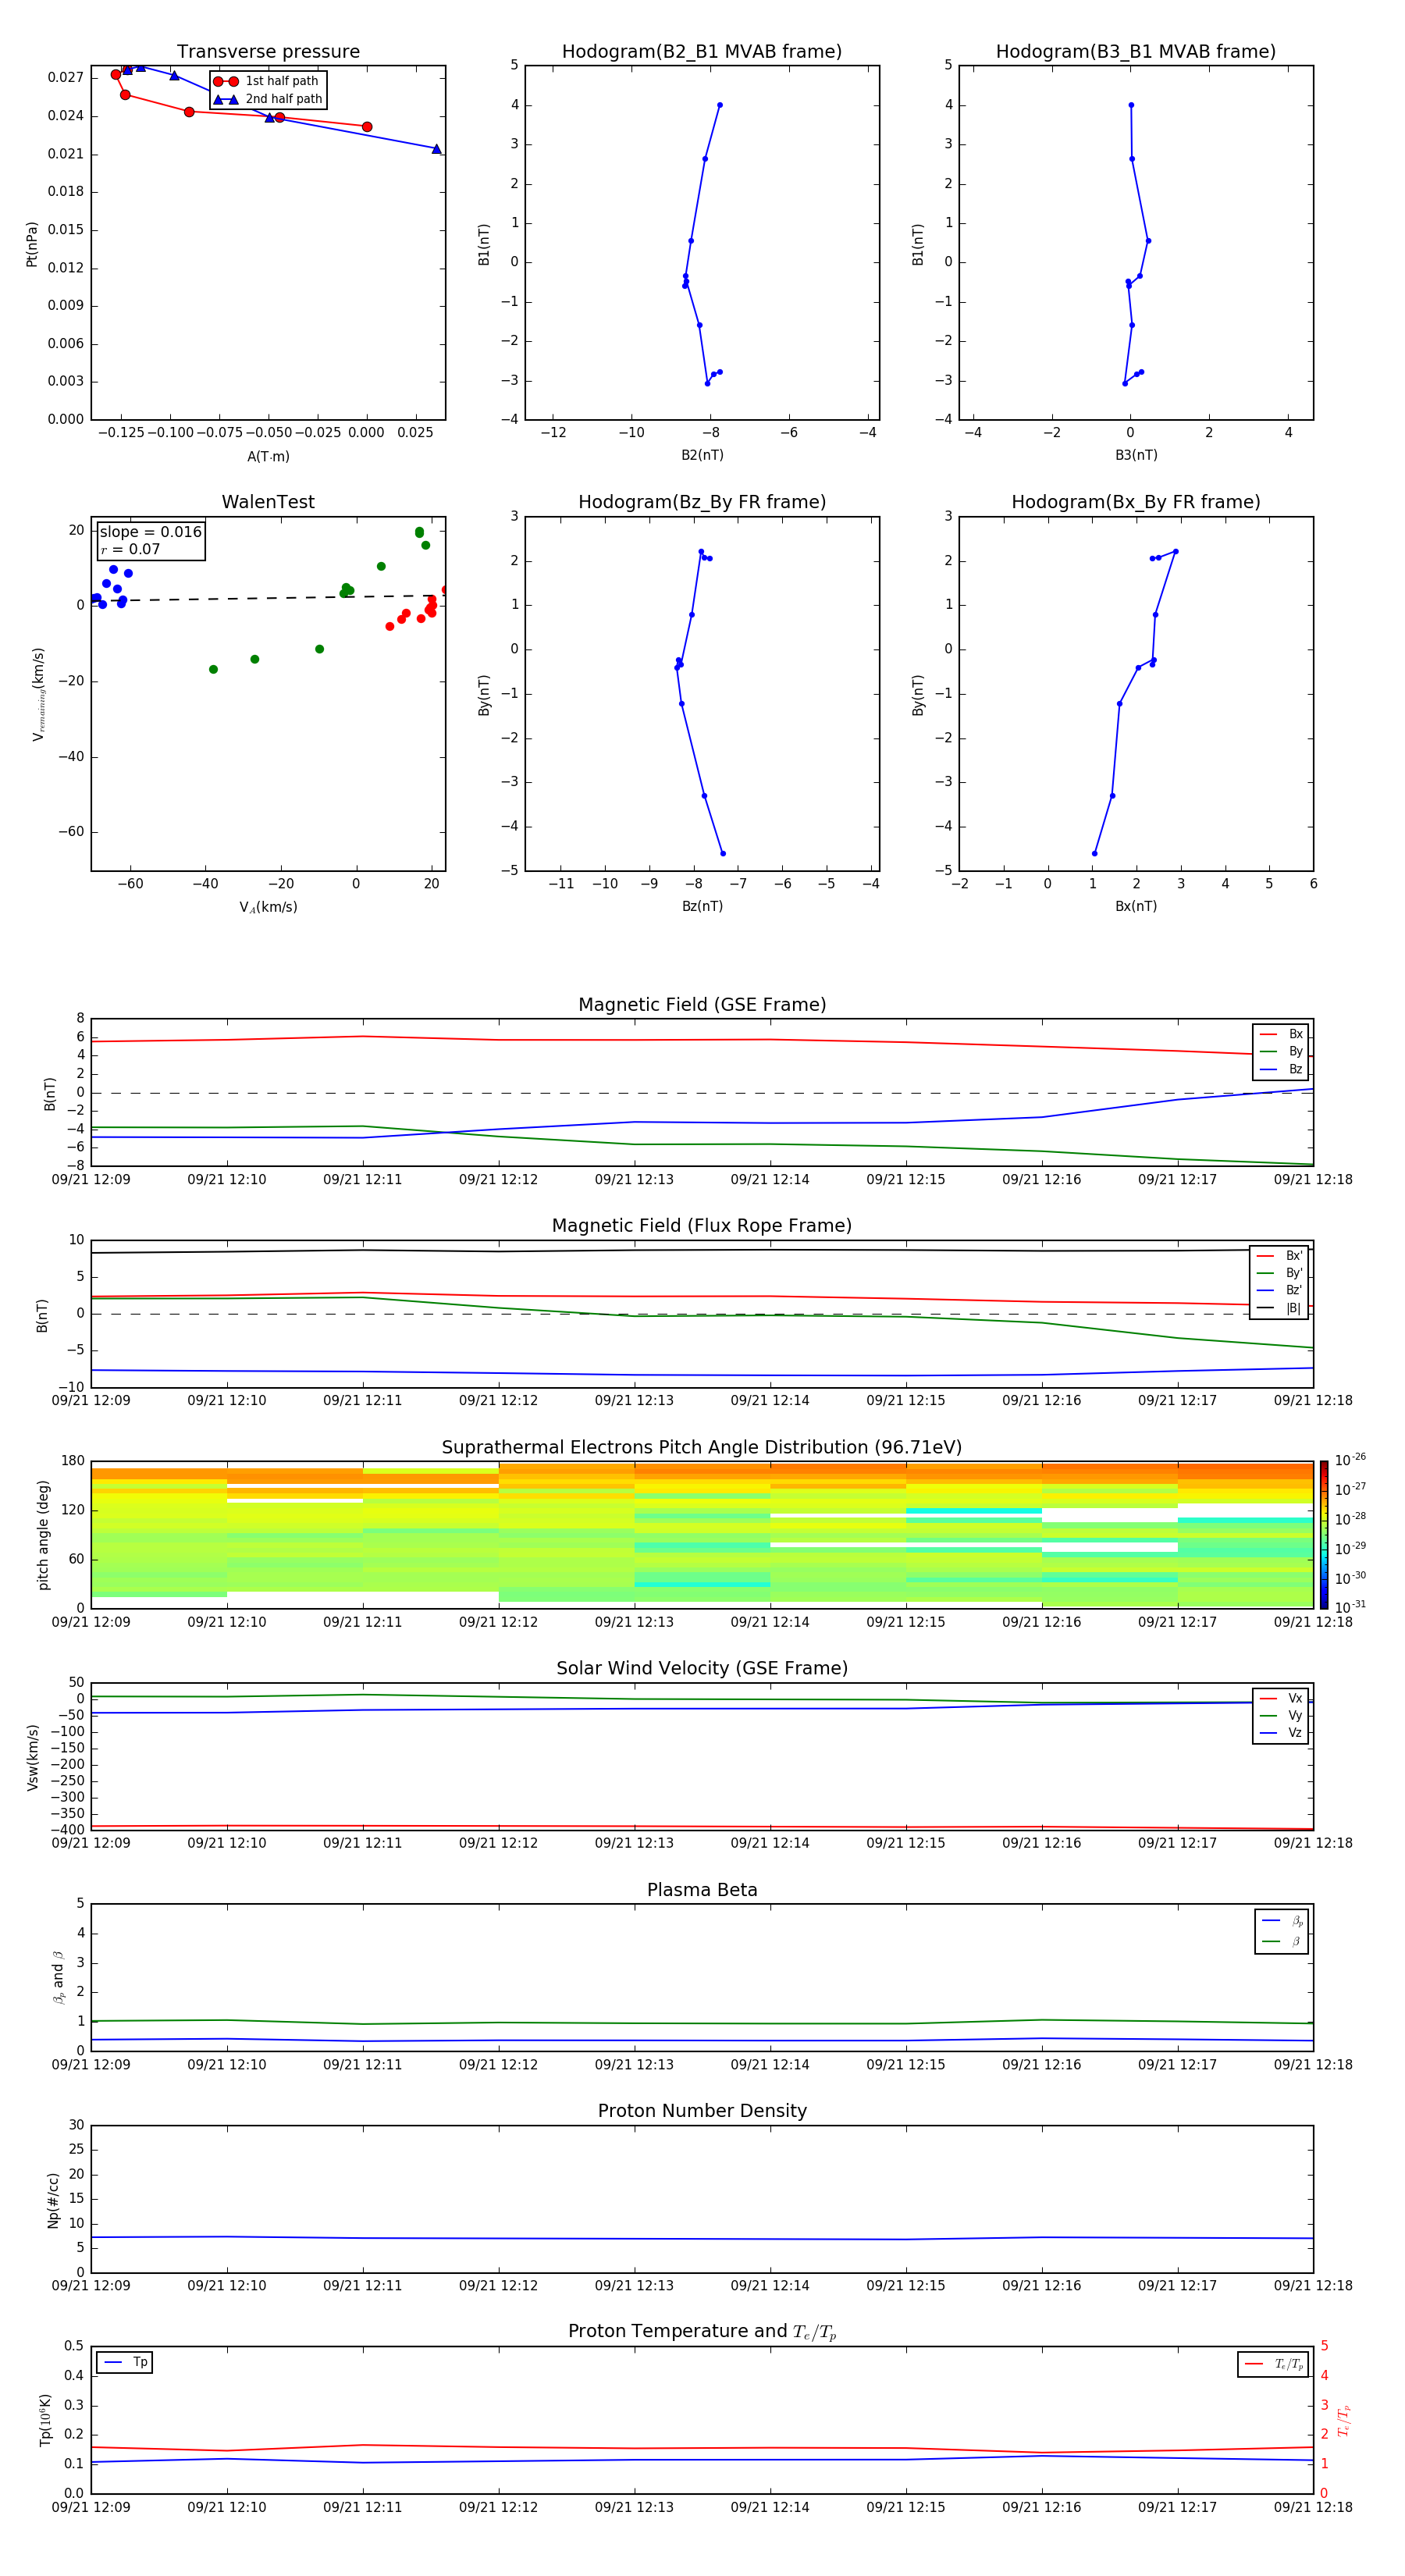1405x2576 pixels.
Task: Click the Proton Number Density title
Action: [702, 2112]
